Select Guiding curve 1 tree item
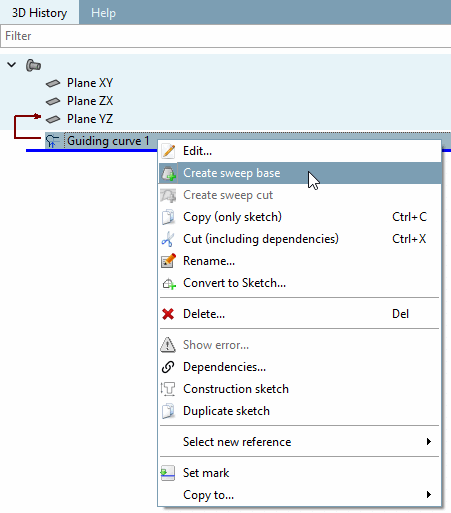The height and width of the screenshot is (513, 451). [x=108, y=141]
